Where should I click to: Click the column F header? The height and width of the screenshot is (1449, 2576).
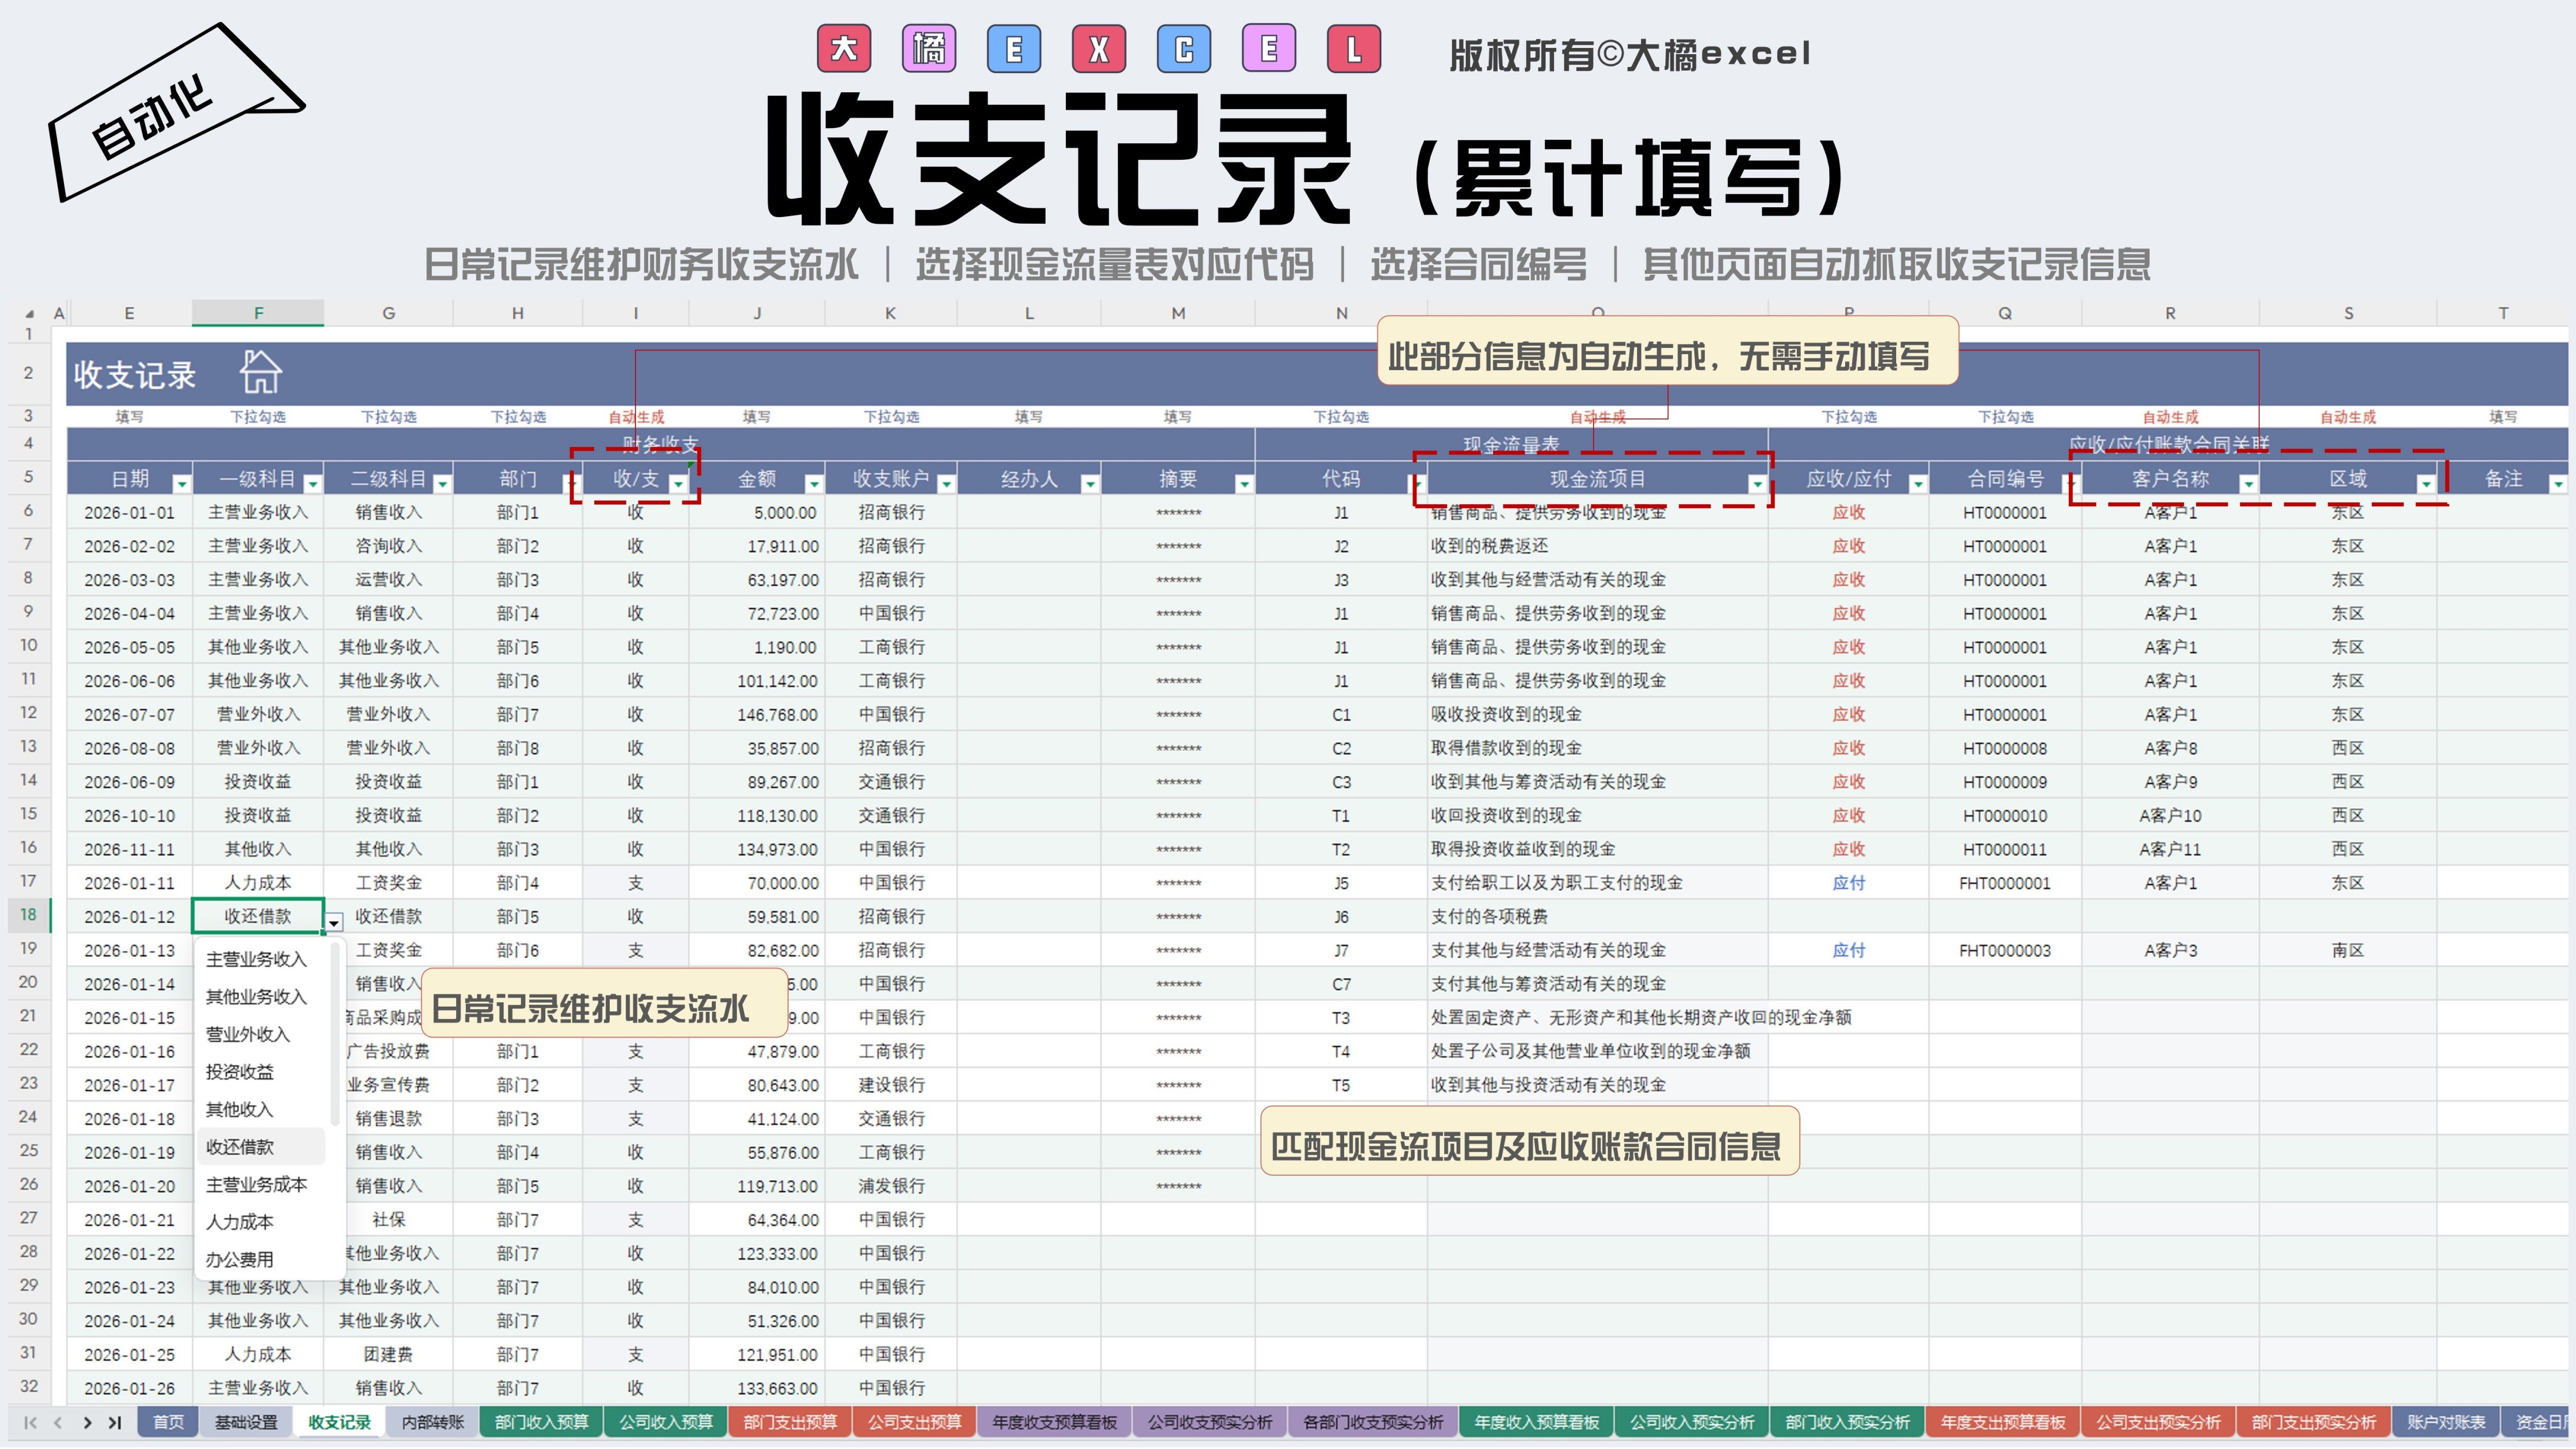point(258,313)
